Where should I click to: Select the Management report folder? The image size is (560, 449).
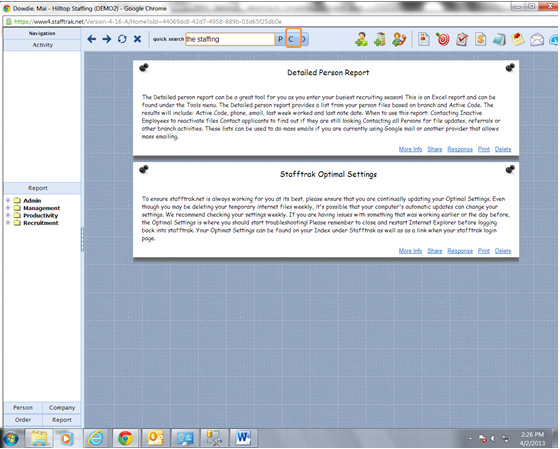tap(41, 208)
